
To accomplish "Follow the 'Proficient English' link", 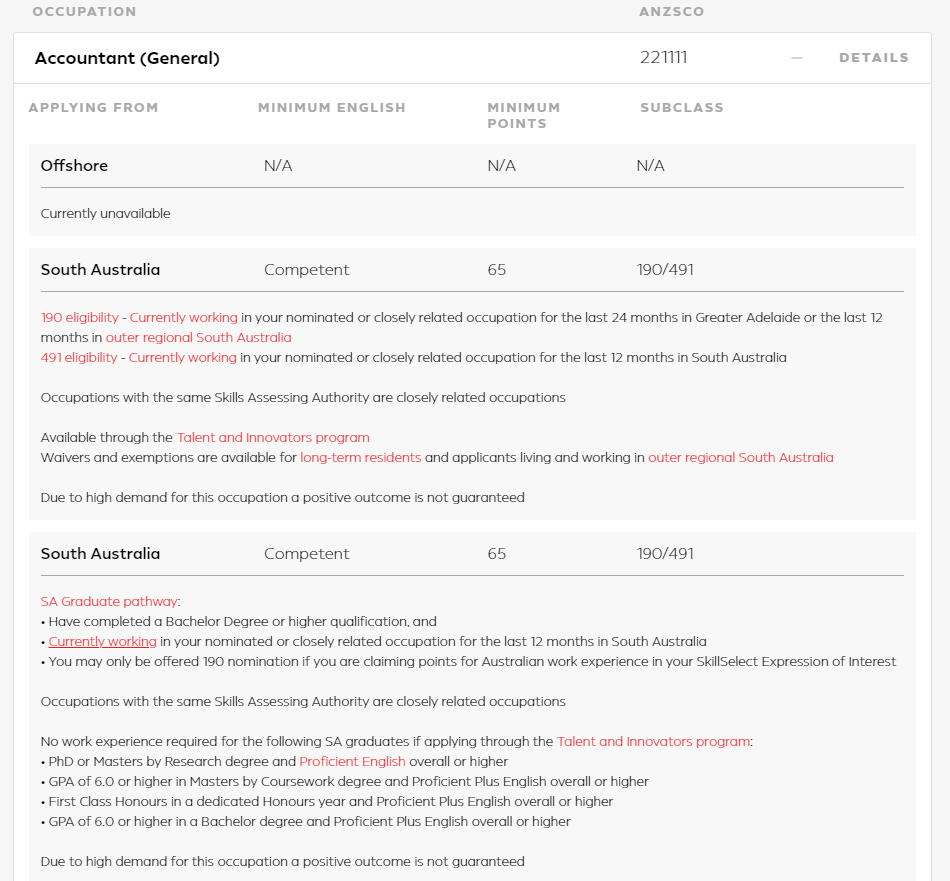I will click(x=352, y=761).
